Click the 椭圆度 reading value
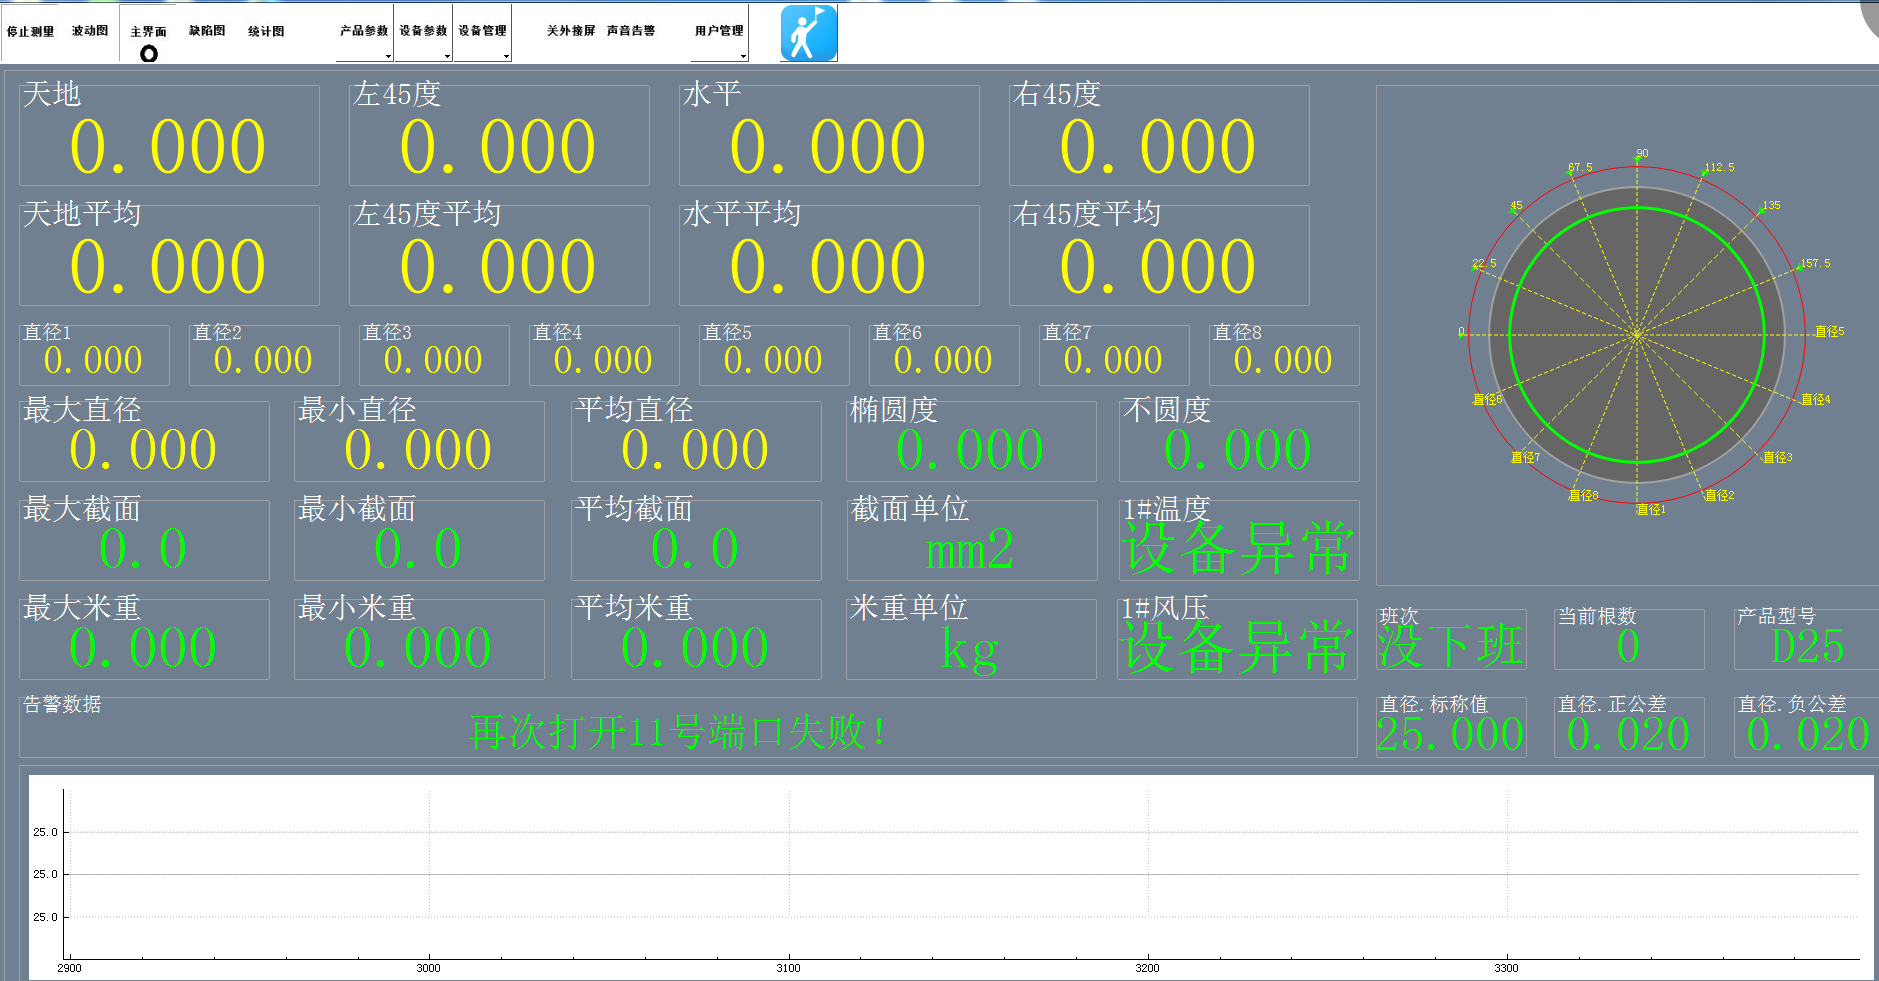This screenshot has height=981, width=1879. (969, 450)
